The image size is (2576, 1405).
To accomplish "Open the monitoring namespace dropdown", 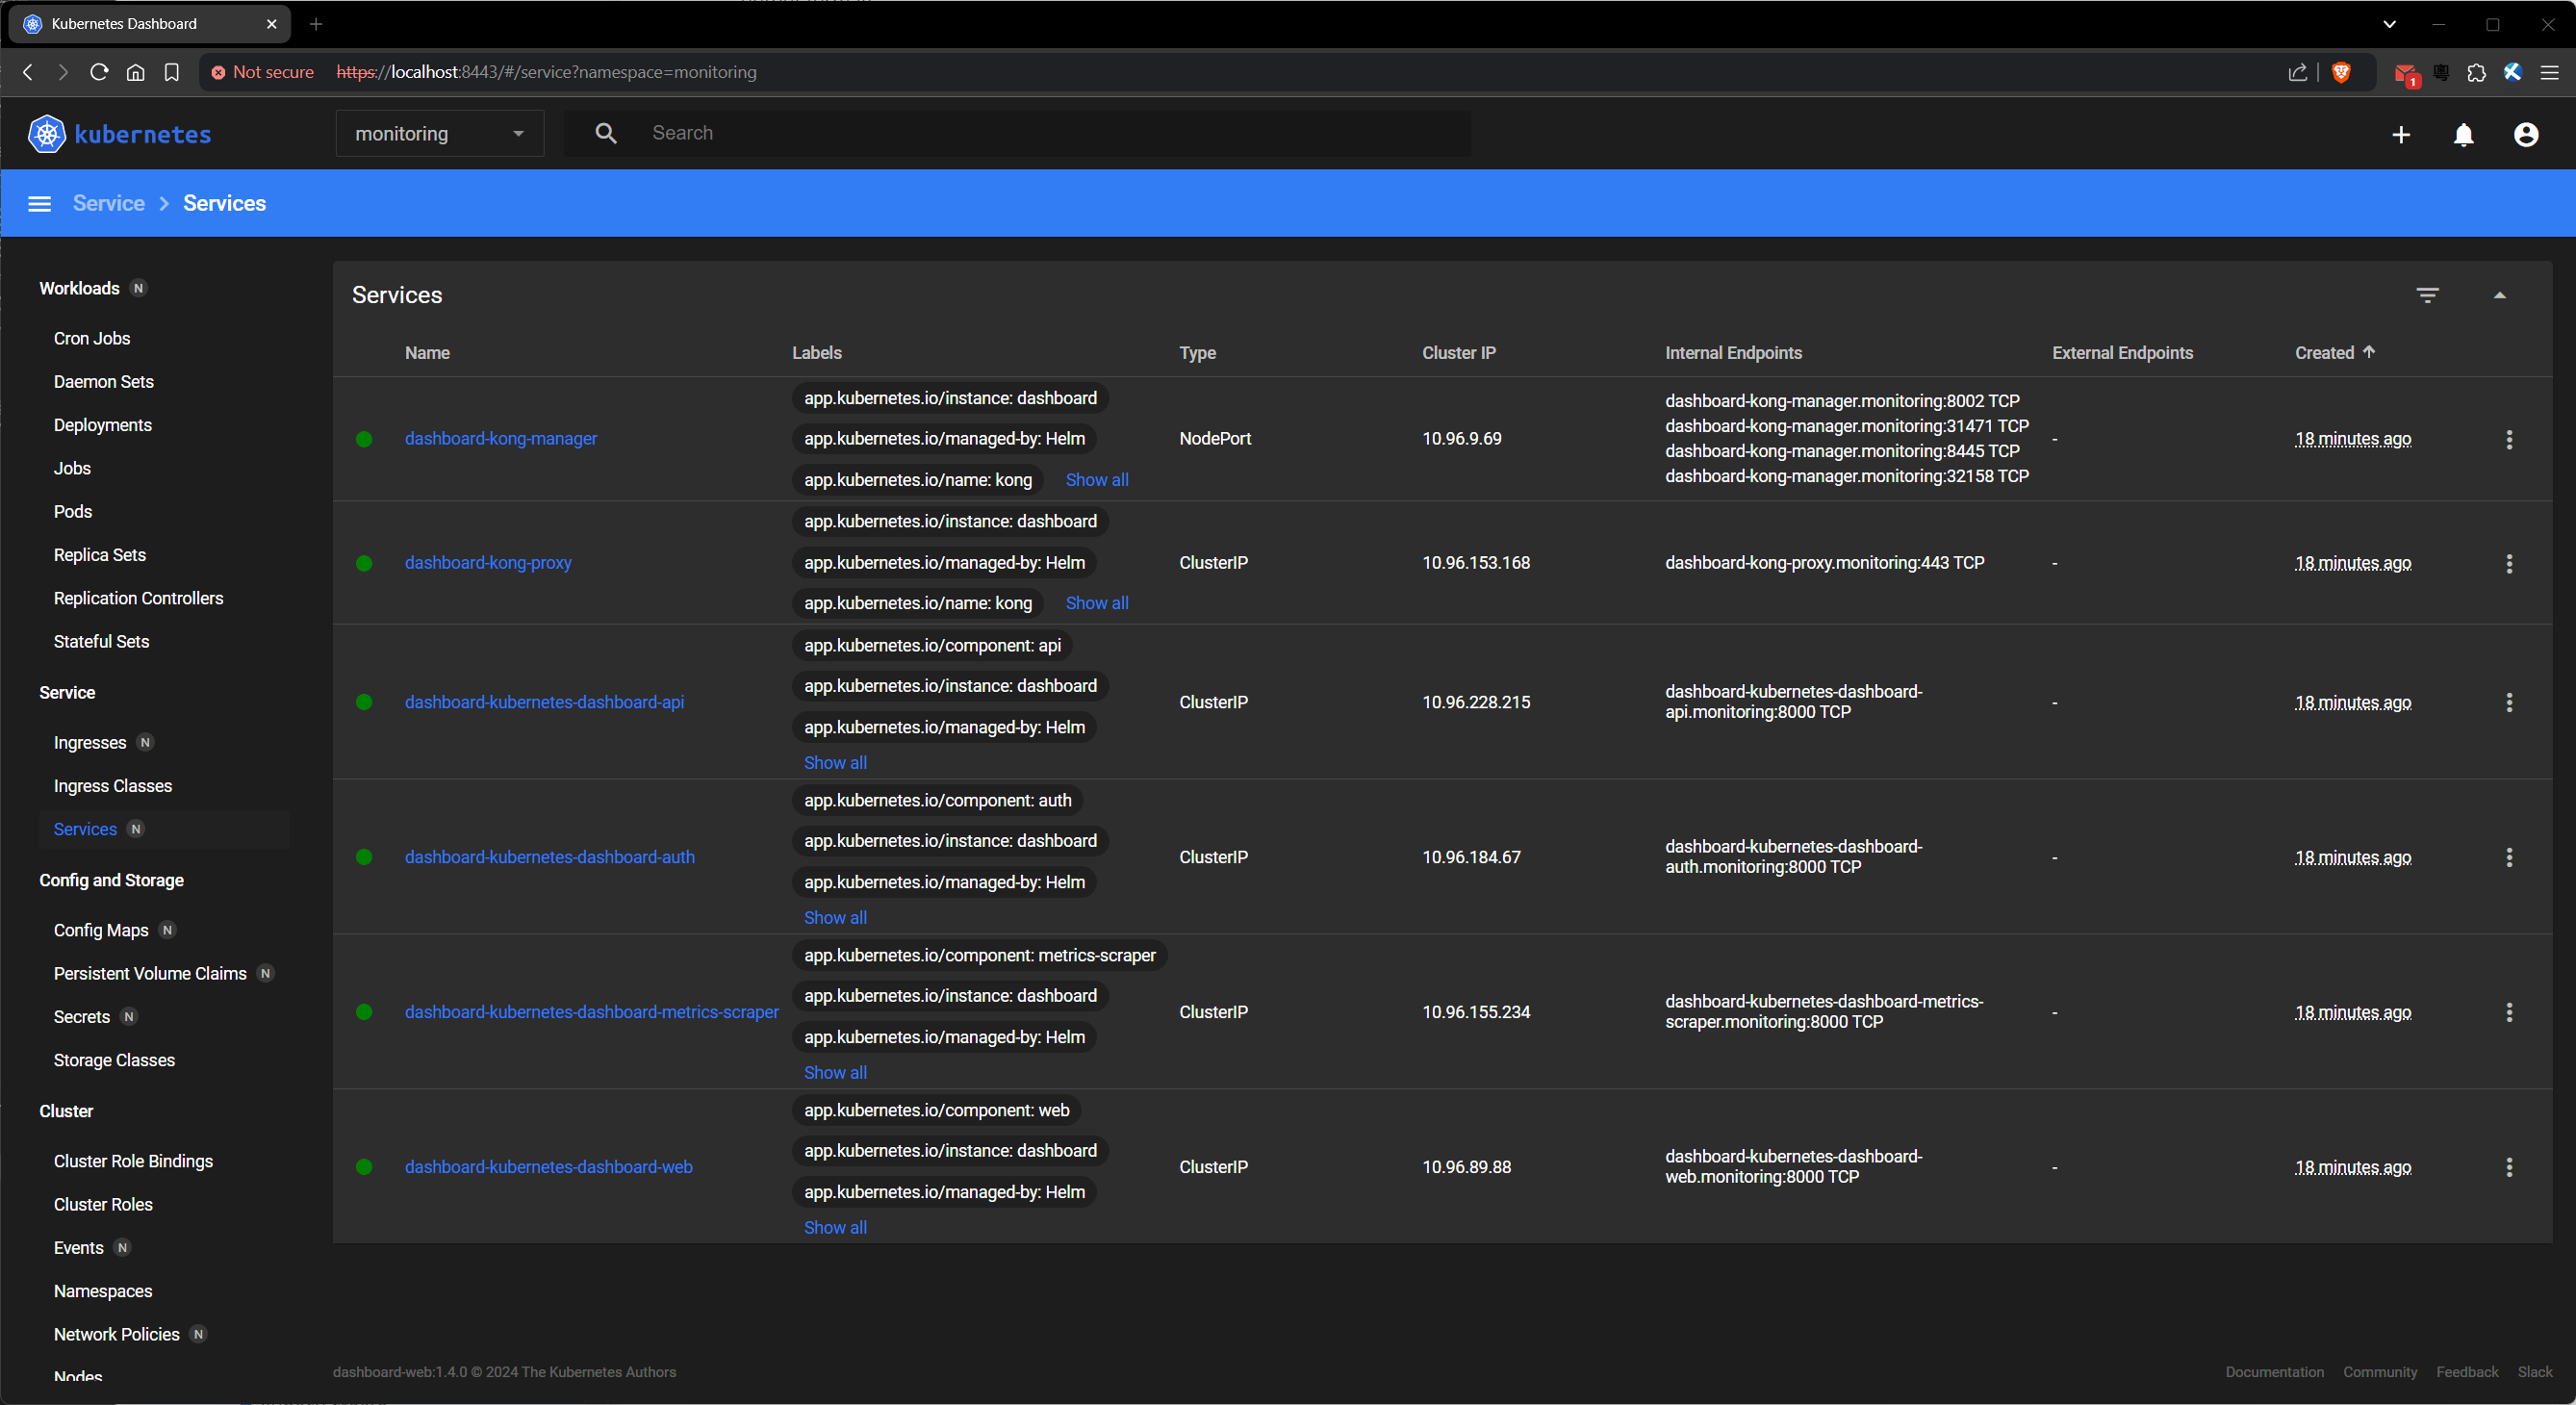I will coord(440,133).
